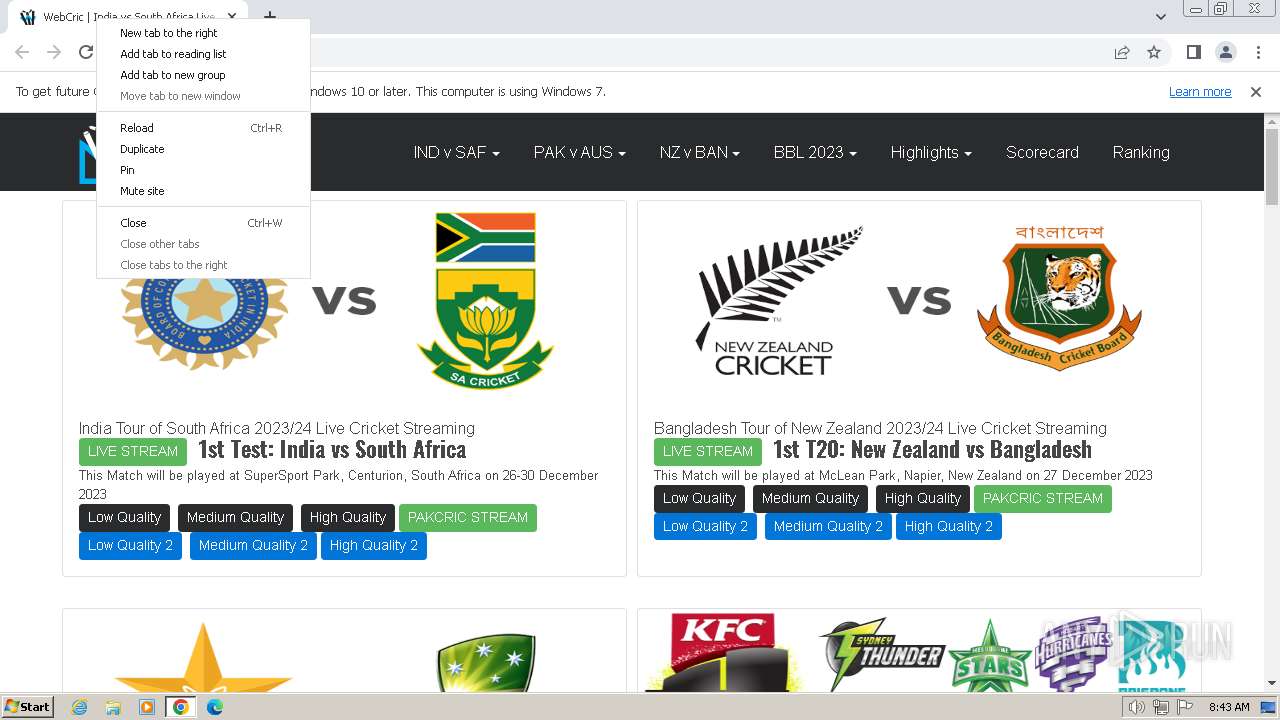Select Pin in the tab menu

(203, 170)
